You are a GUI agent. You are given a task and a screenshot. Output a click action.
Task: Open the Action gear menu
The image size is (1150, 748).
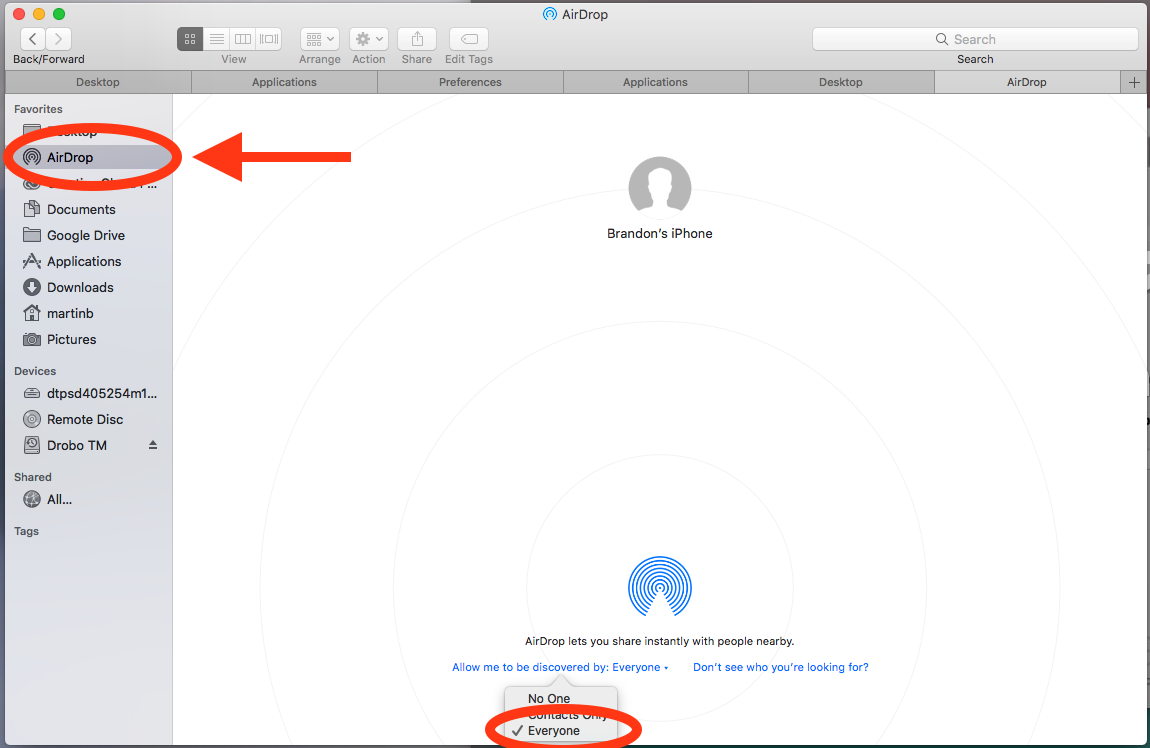pos(369,39)
